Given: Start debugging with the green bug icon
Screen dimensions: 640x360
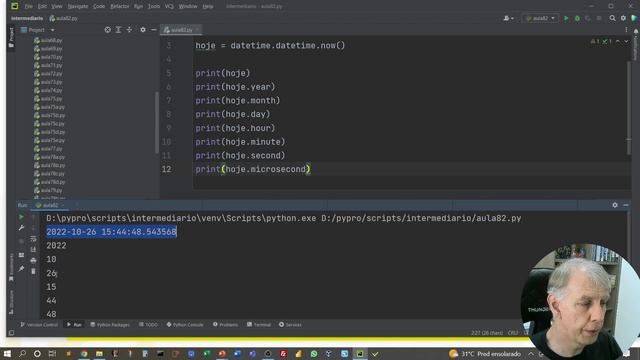Looking at the screenshot, I should (x=577, y=18).
